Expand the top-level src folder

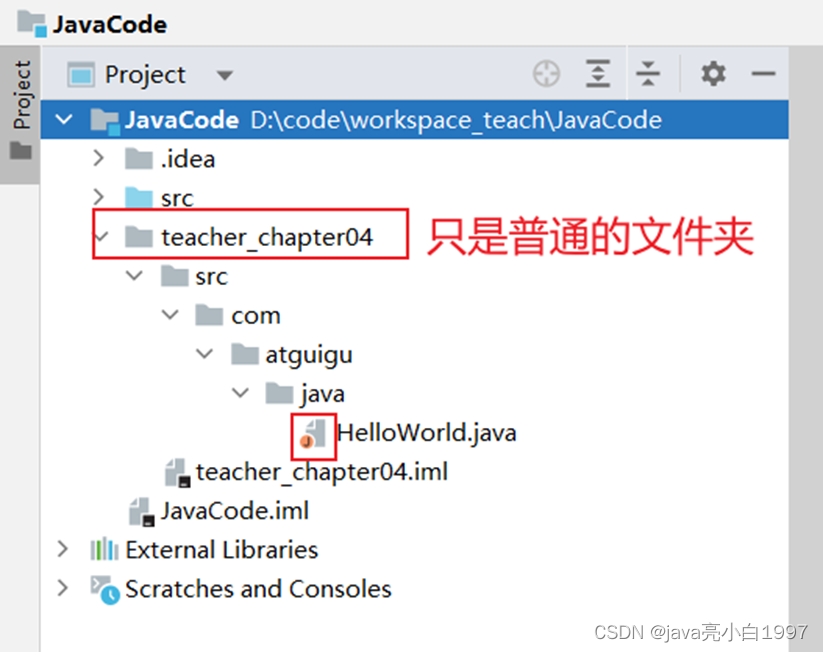[98, 197]
